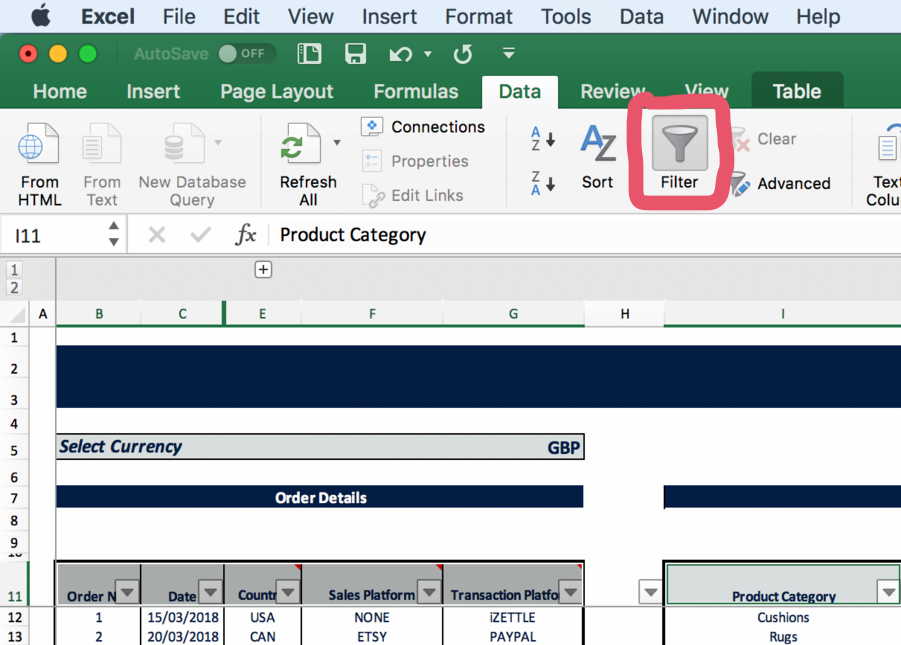The width and height of the screenshot is (901, 645).
Task: Expand the grouped column plus button
Action: (x=263, y=269)
